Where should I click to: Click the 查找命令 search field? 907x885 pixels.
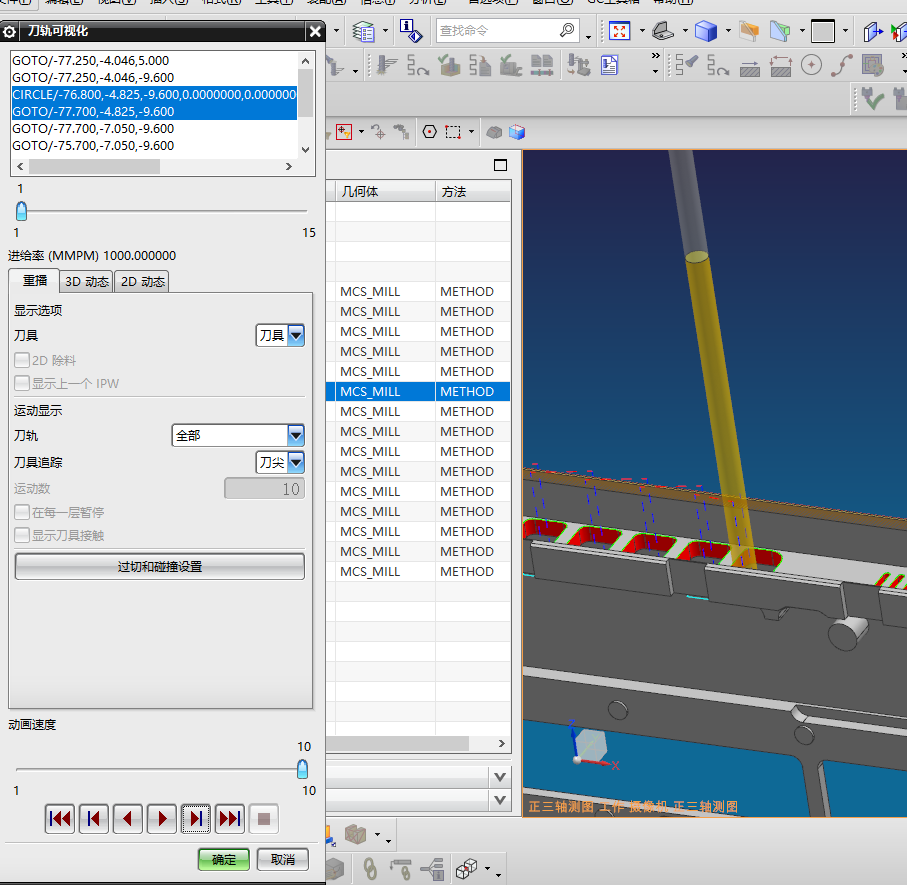(495, 31)
